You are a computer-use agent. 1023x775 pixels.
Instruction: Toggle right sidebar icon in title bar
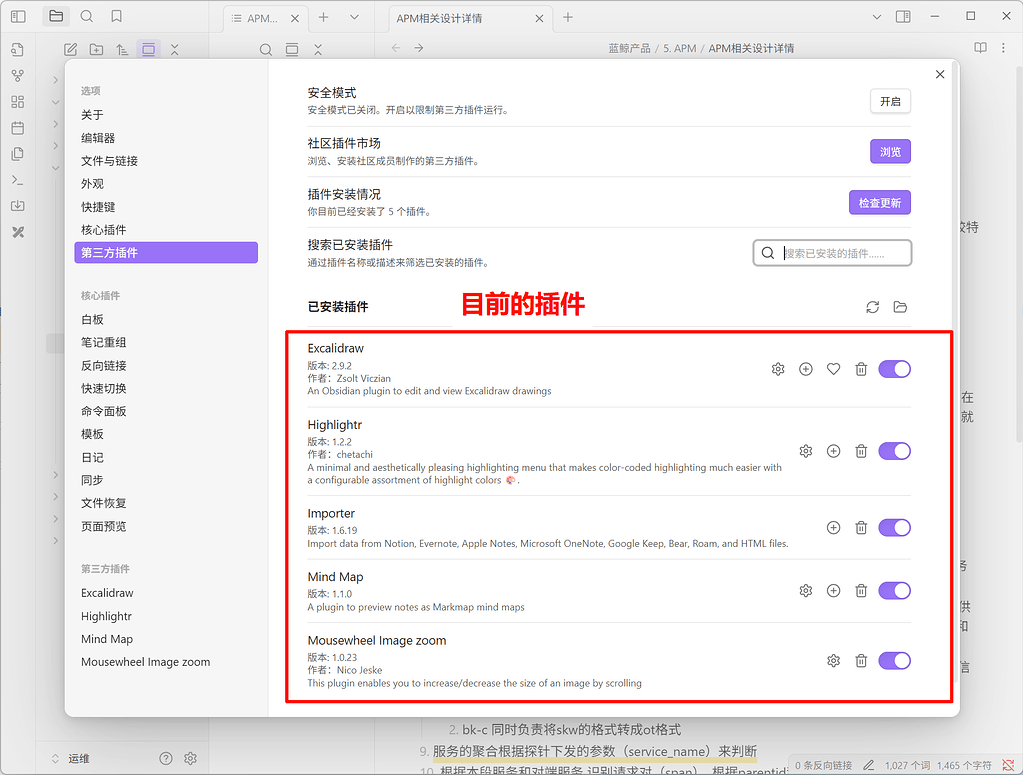[x=903, y=16]
